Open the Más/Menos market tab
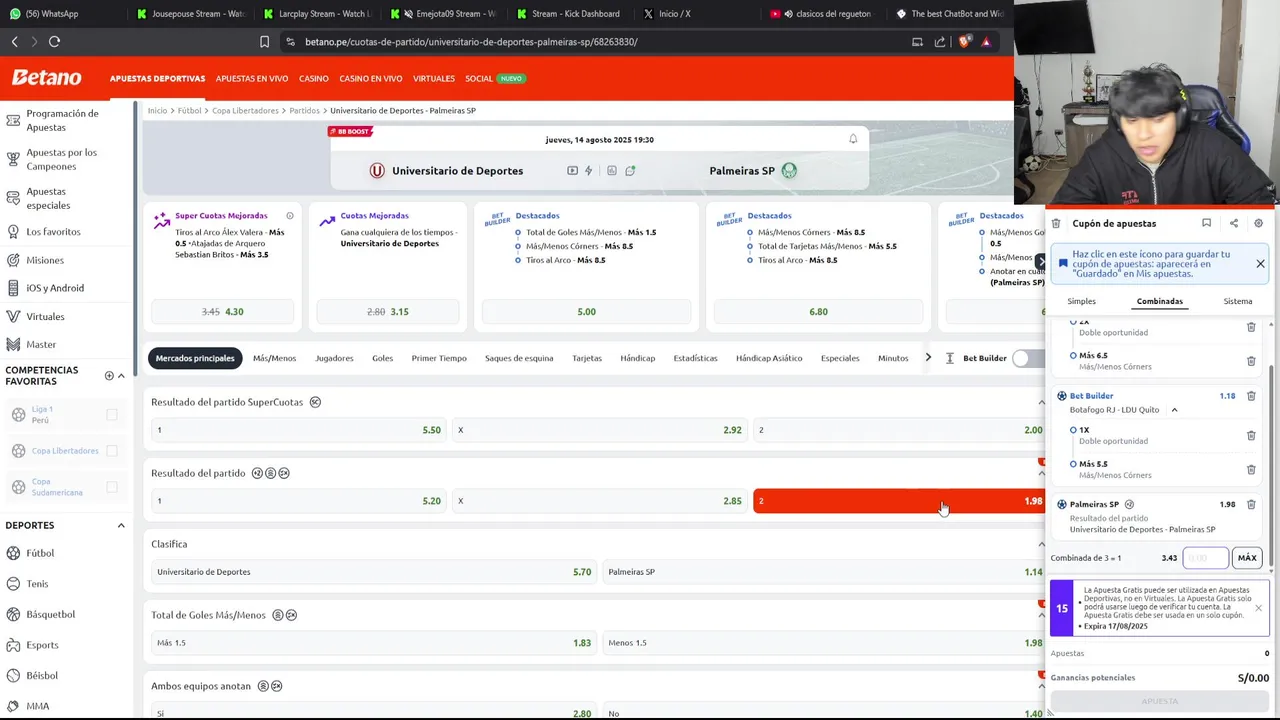The width and height of the screenshot is (1280, 720). pyautogui.click(x=274, y=358)
